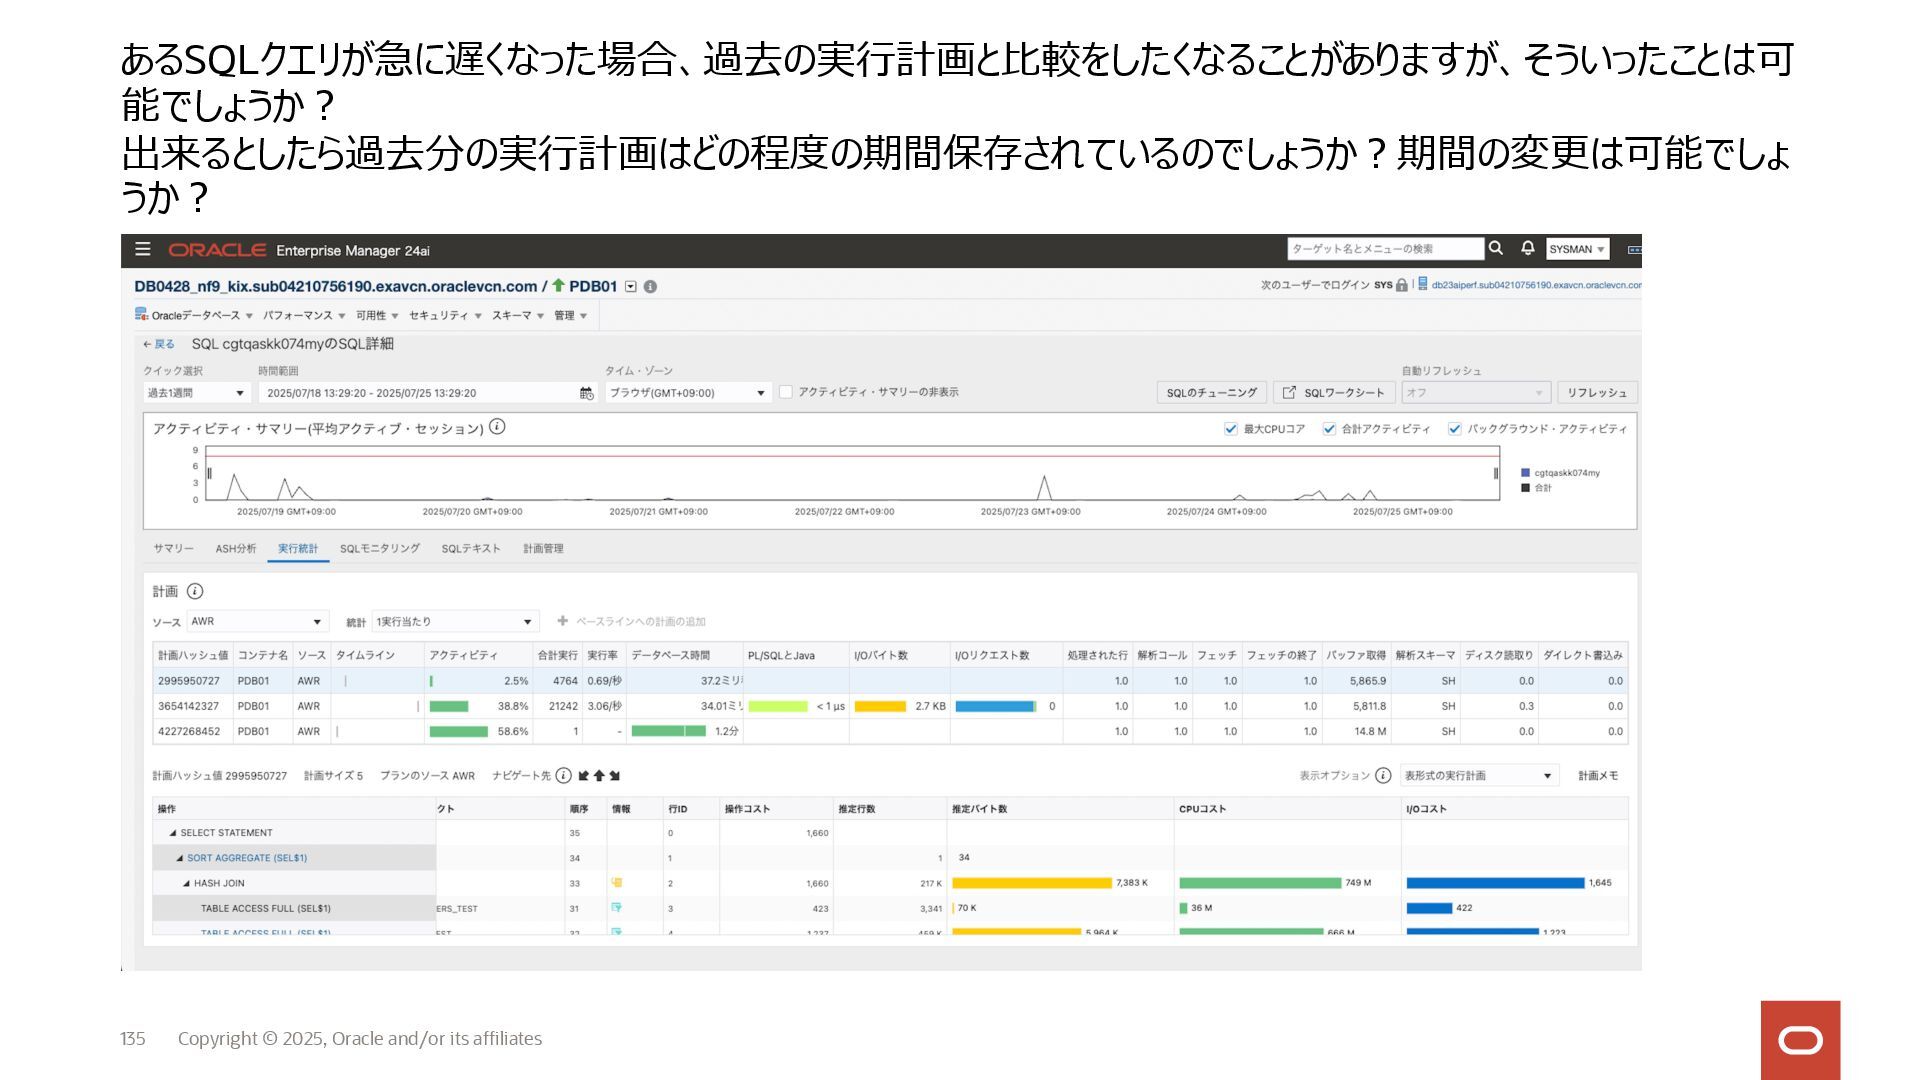Click the 計画メモ button
The width and height of the screenshot is (1920, 1080).
(x=1598, y=776)
